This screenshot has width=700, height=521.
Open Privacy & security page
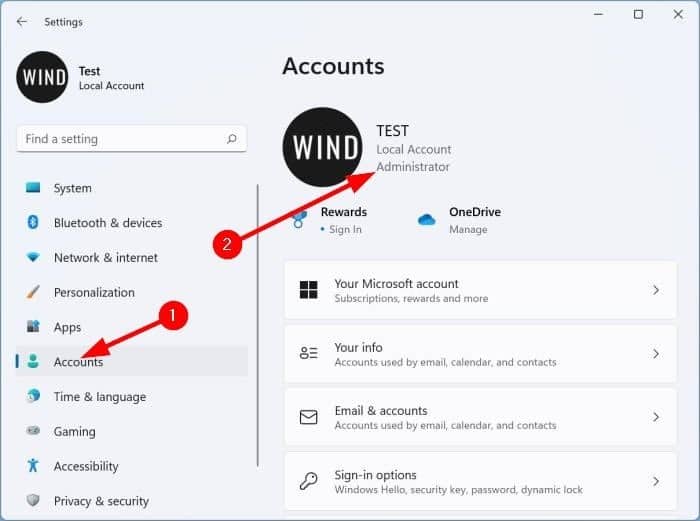coord(132,501)
